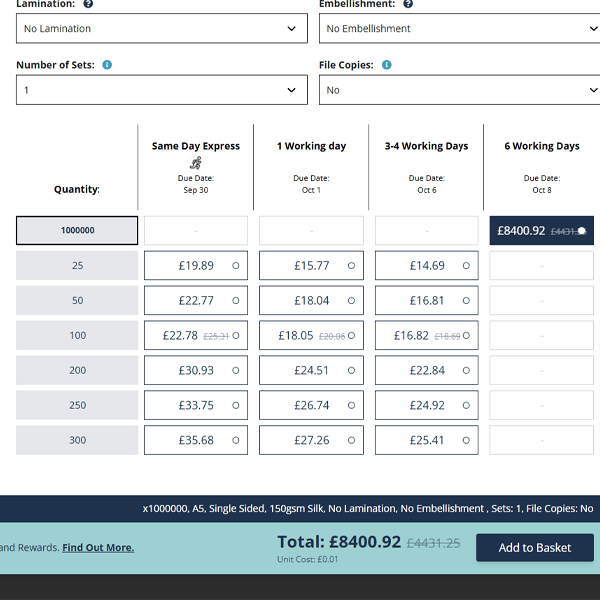Open the No Embellishment dropdown

(x=459, y=28)
